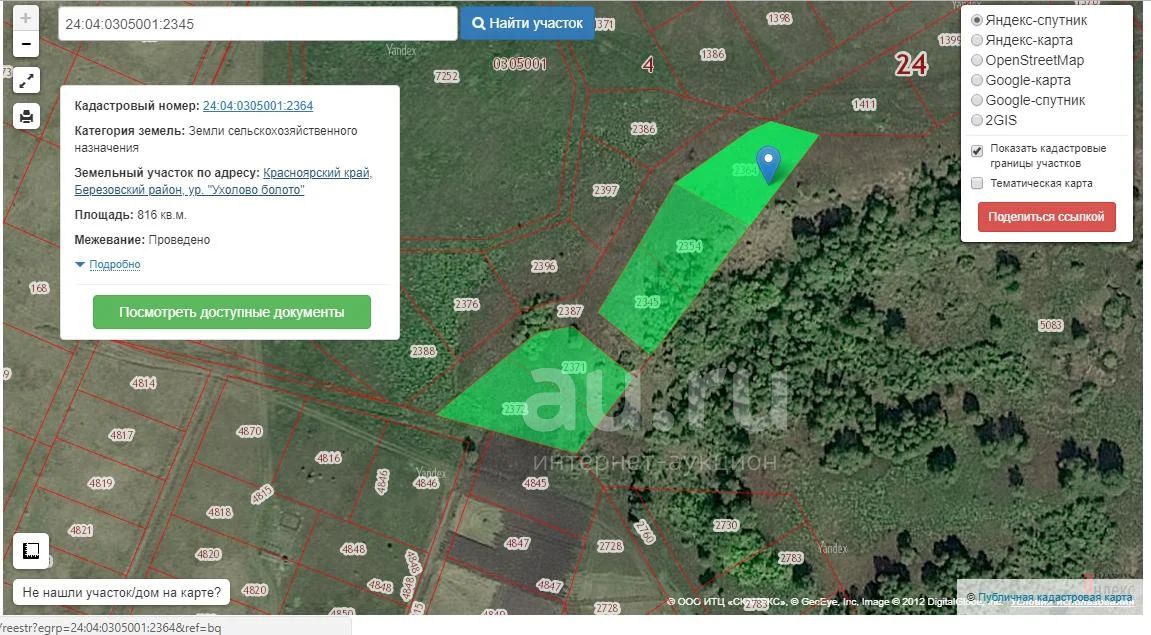Screen dimensions: 1151x635
Task: Choose Google-спутник as the base map
Action: tap(977, 100)
